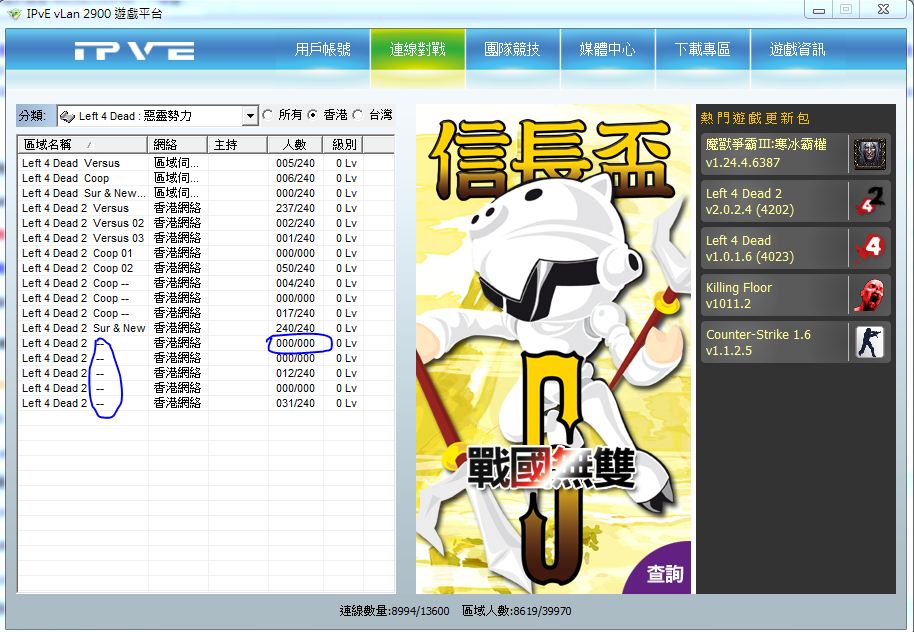Select the Left 4 Dead 2 Coop 01 room
The image size is (914, 632).
(206, 253)
